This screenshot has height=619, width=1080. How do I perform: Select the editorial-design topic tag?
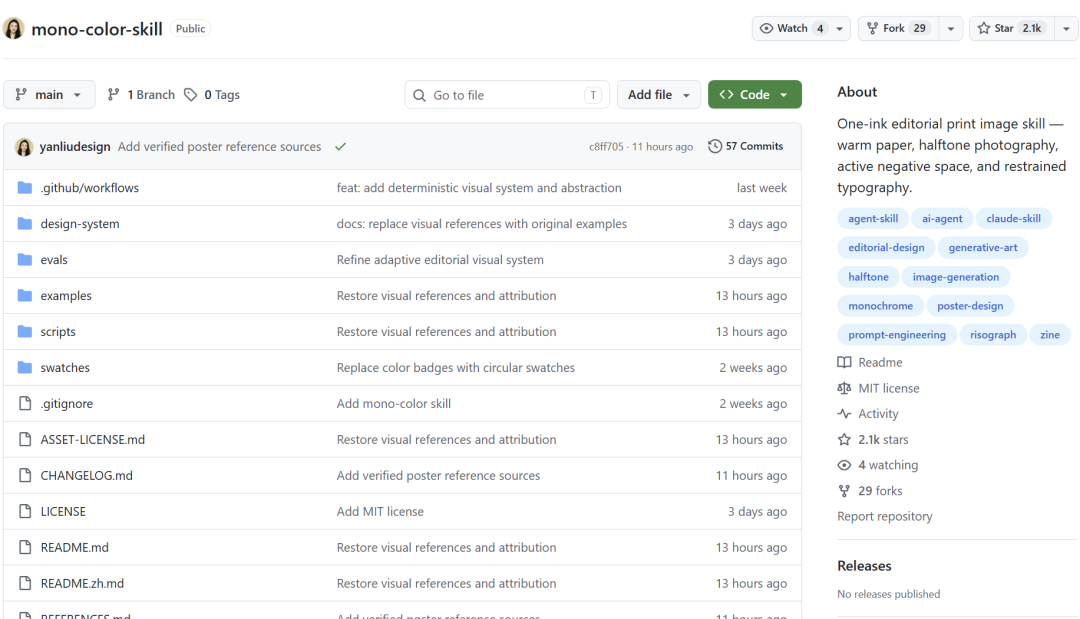click(x=886, y=248)
